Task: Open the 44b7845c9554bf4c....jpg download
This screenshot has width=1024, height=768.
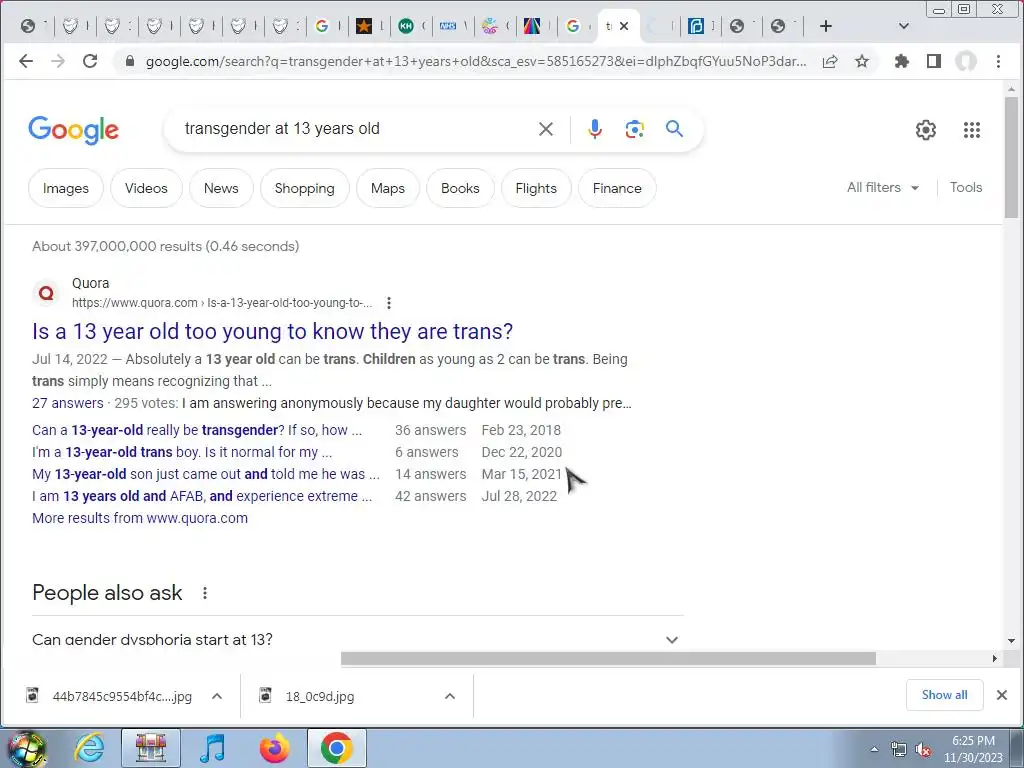Action: coord(122,696)
